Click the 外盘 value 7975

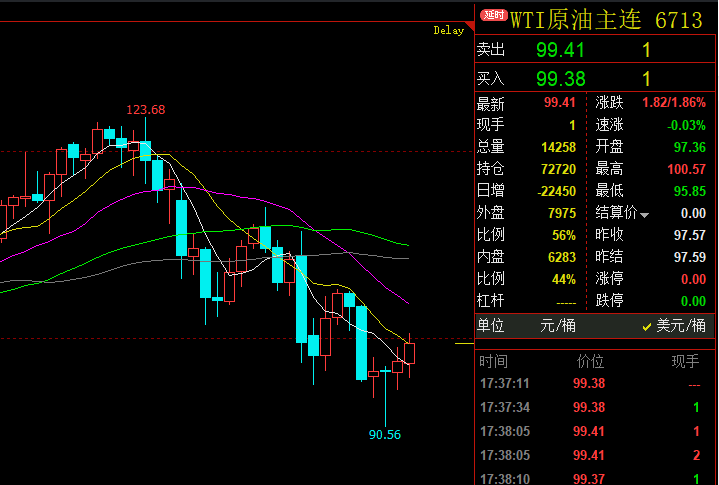[x=562, y=213]
